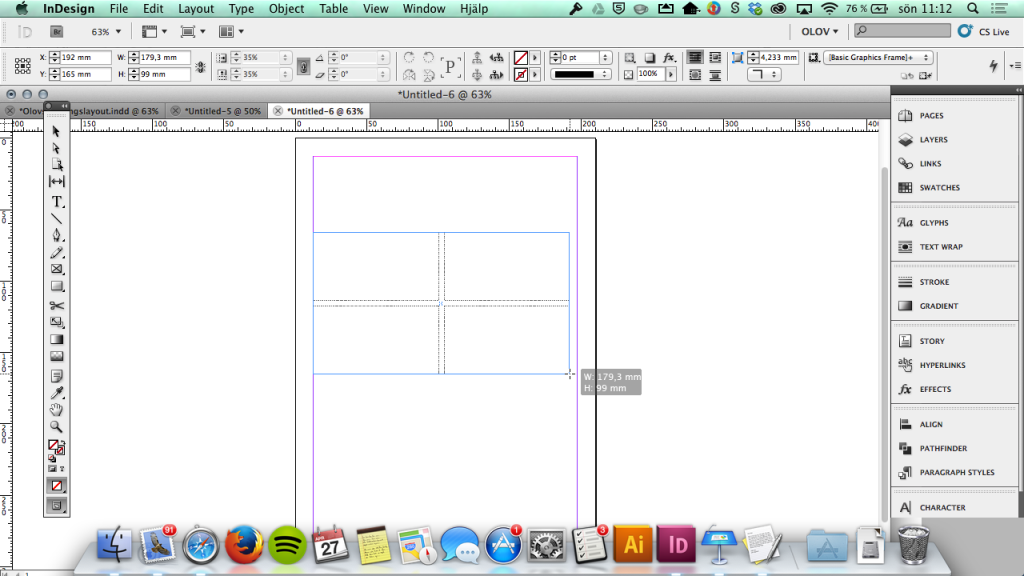The image size is (1024, 576).
Task: Open the stroke type dropdown
Action: pos(581,74)
